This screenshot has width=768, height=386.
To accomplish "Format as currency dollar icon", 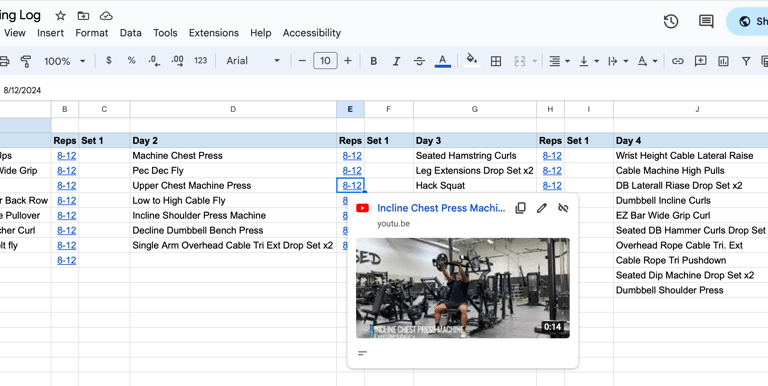I will pyautogui.click(x=108, y=60).
